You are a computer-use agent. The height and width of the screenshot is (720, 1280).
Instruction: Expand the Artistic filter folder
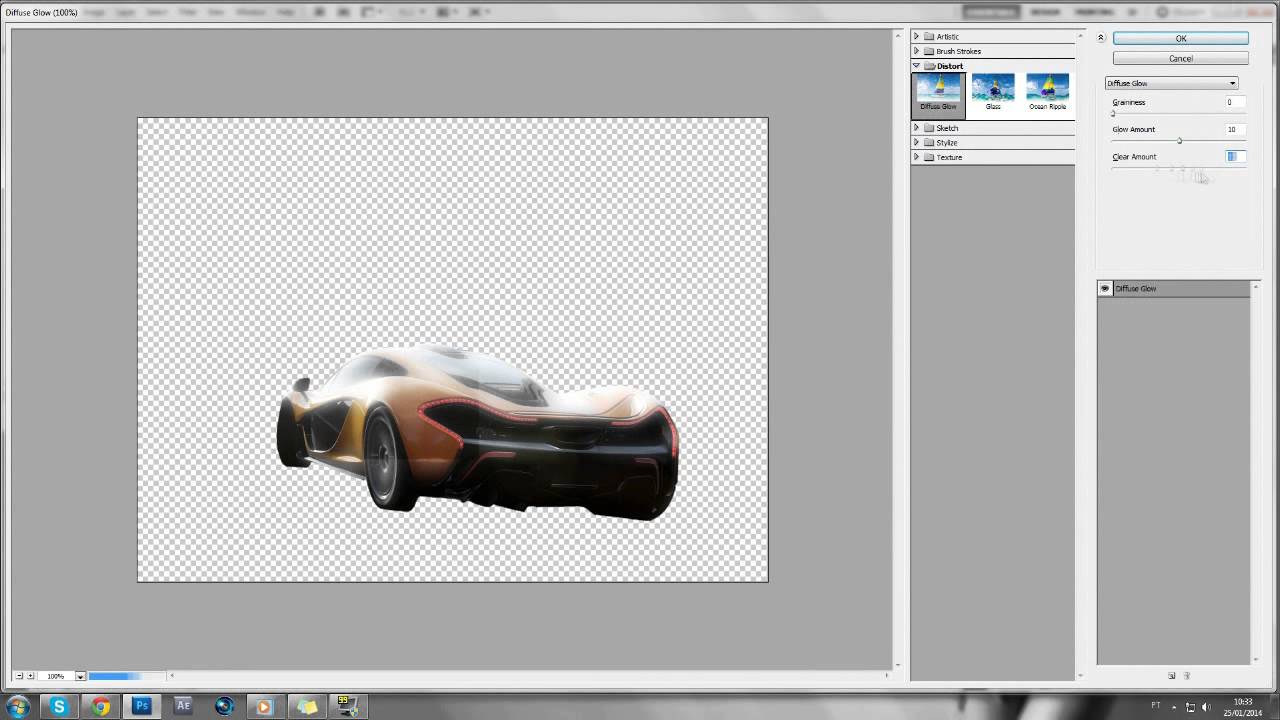[x=916, y=37]
